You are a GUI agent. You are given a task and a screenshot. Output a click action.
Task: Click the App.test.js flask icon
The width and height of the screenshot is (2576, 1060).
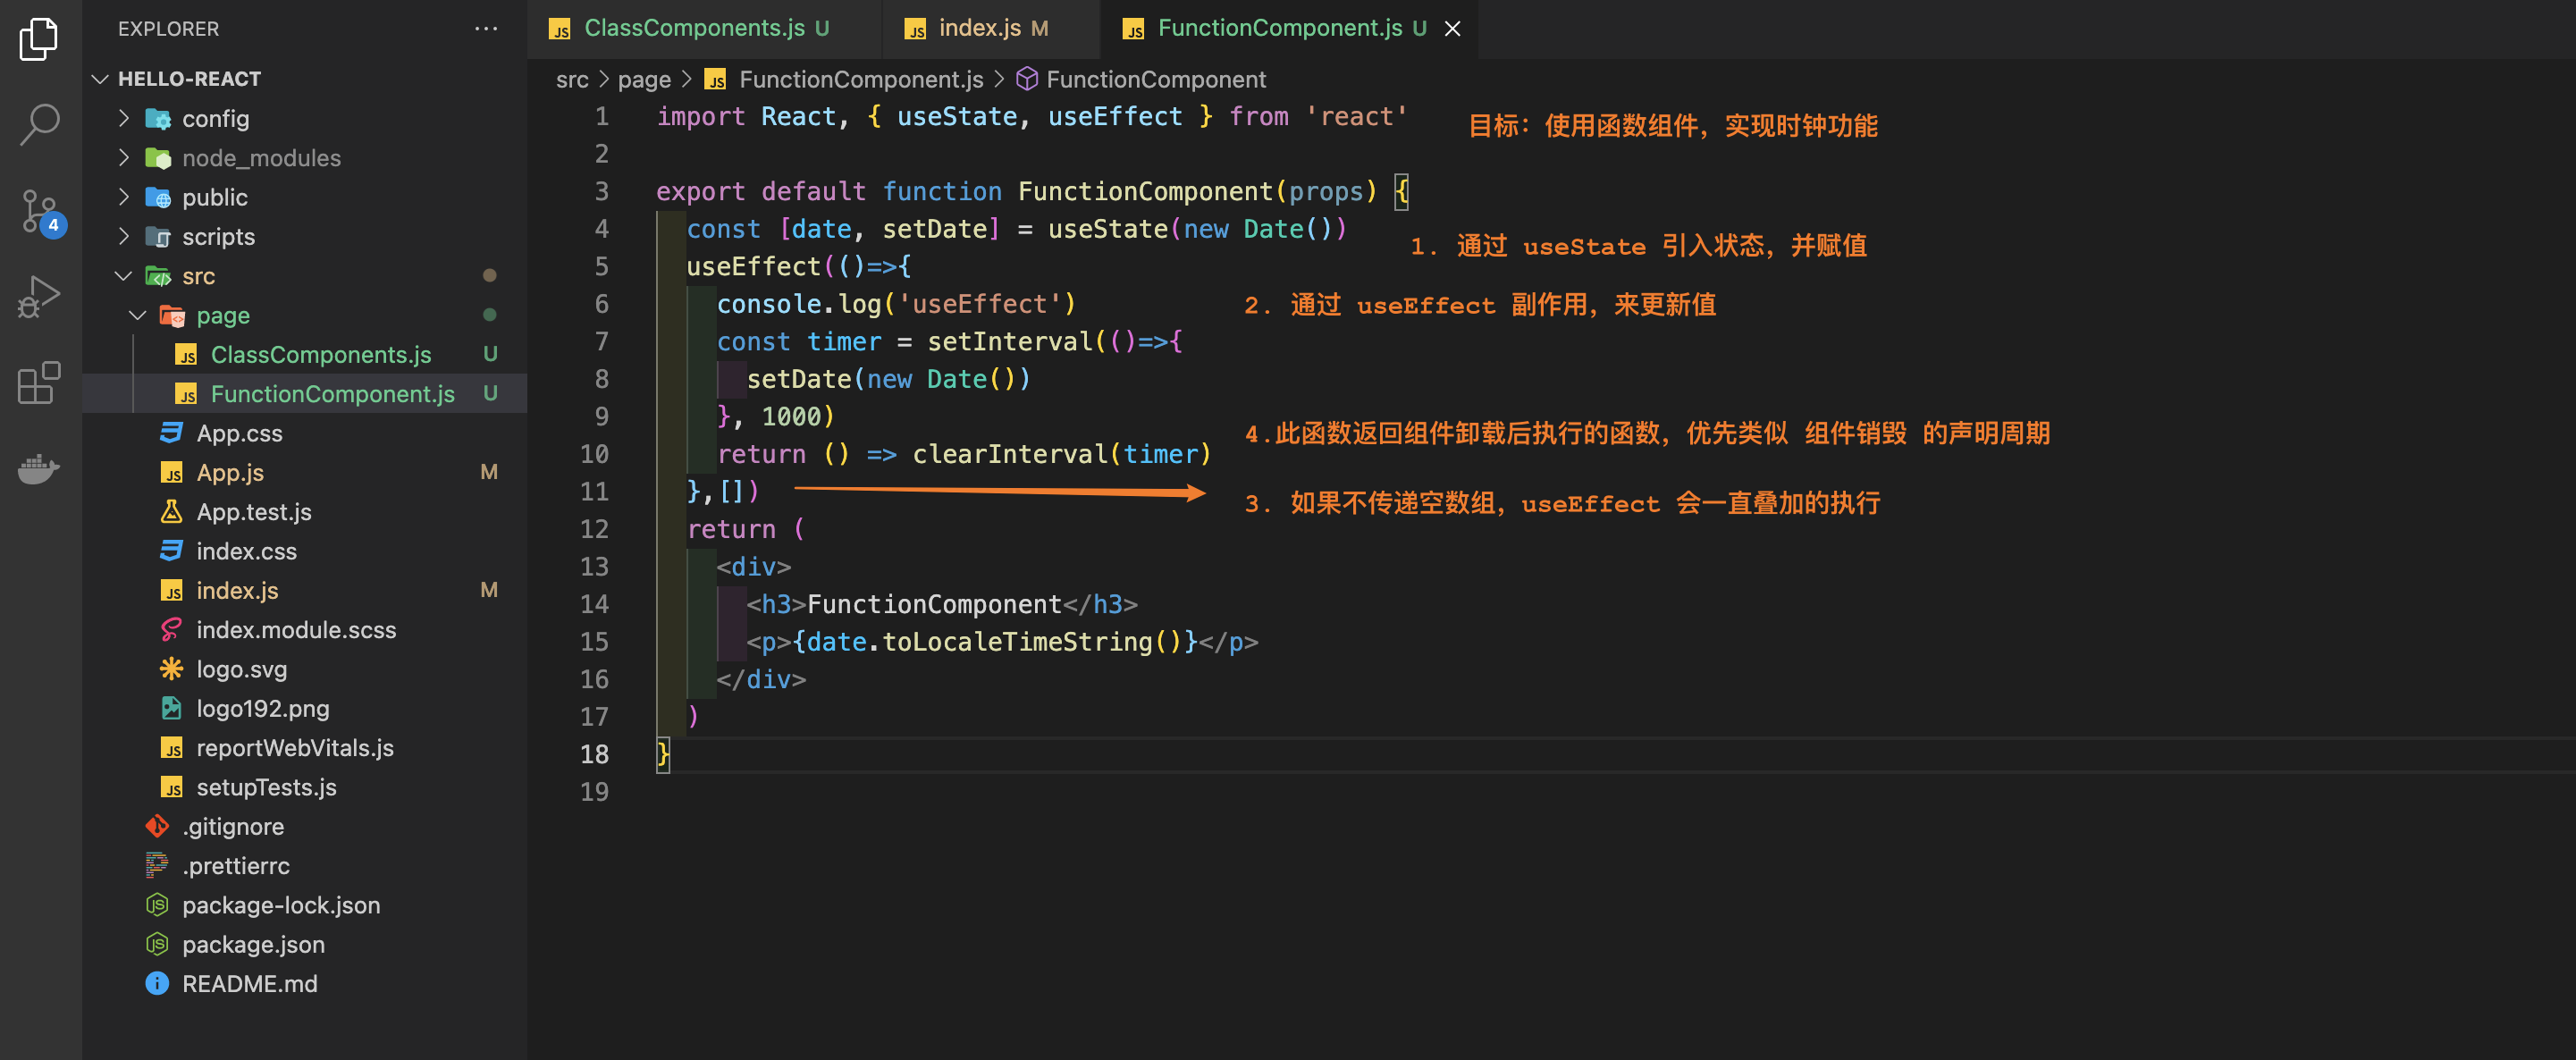172,512
